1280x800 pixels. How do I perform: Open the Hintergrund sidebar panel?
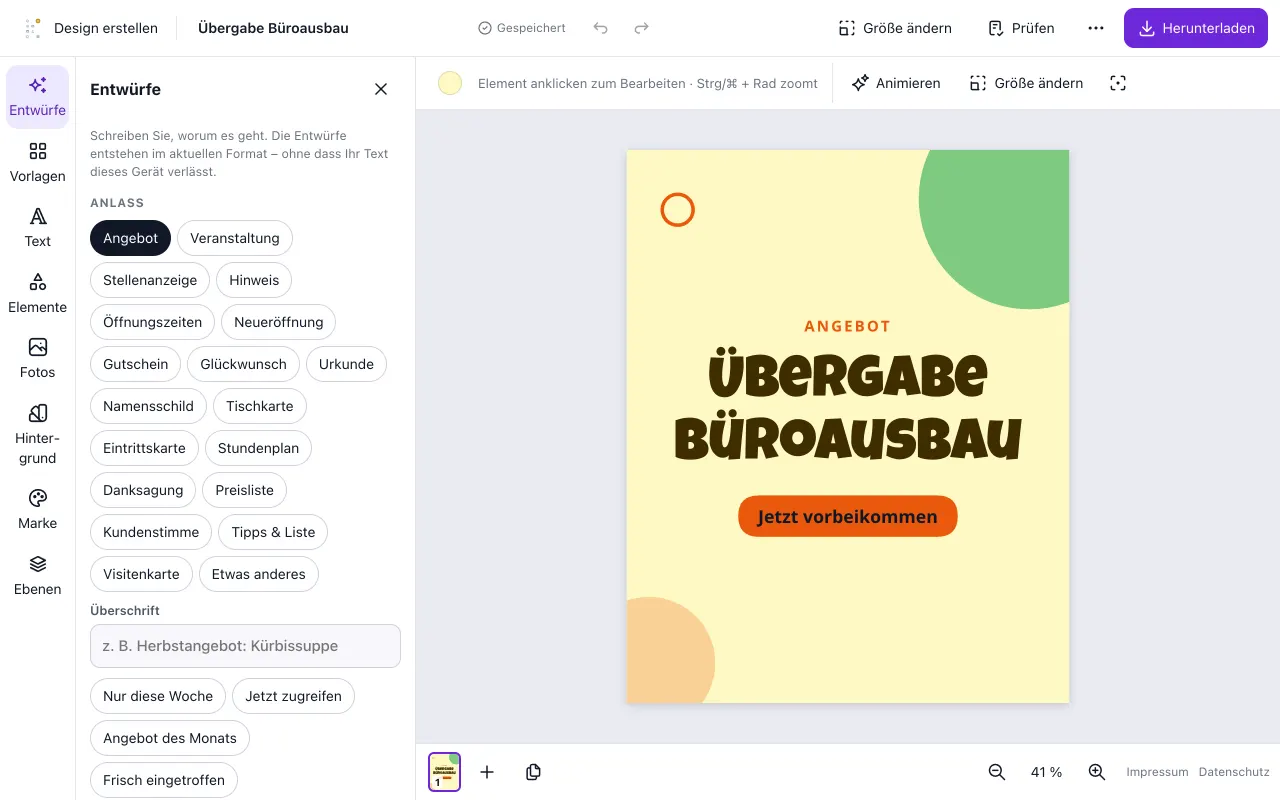[x=38, y=434]
